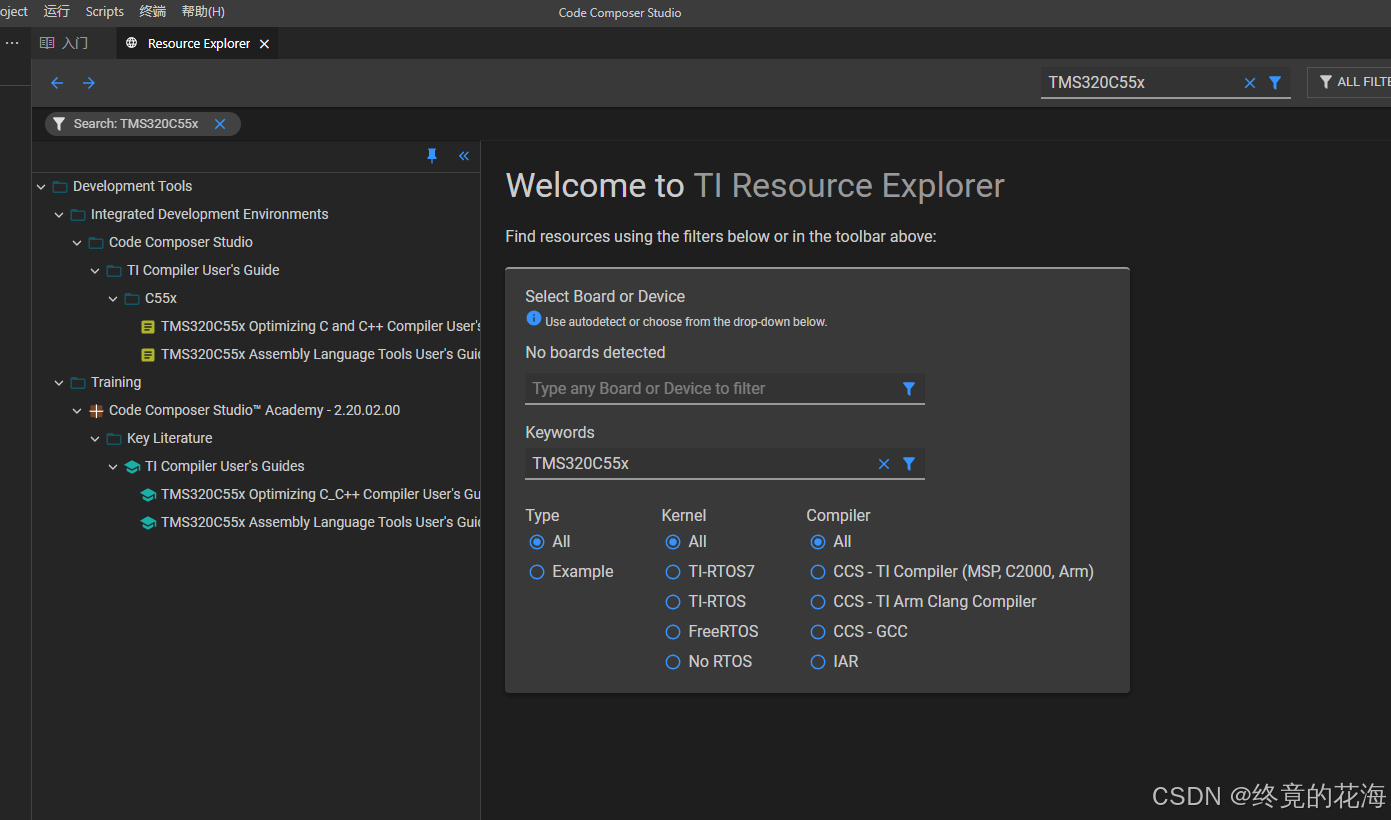Viewport: 1391px width, 820px height.
Task: Open Academy TMS320C55x Assembly Language Tools guide
Action: [321, 522]
